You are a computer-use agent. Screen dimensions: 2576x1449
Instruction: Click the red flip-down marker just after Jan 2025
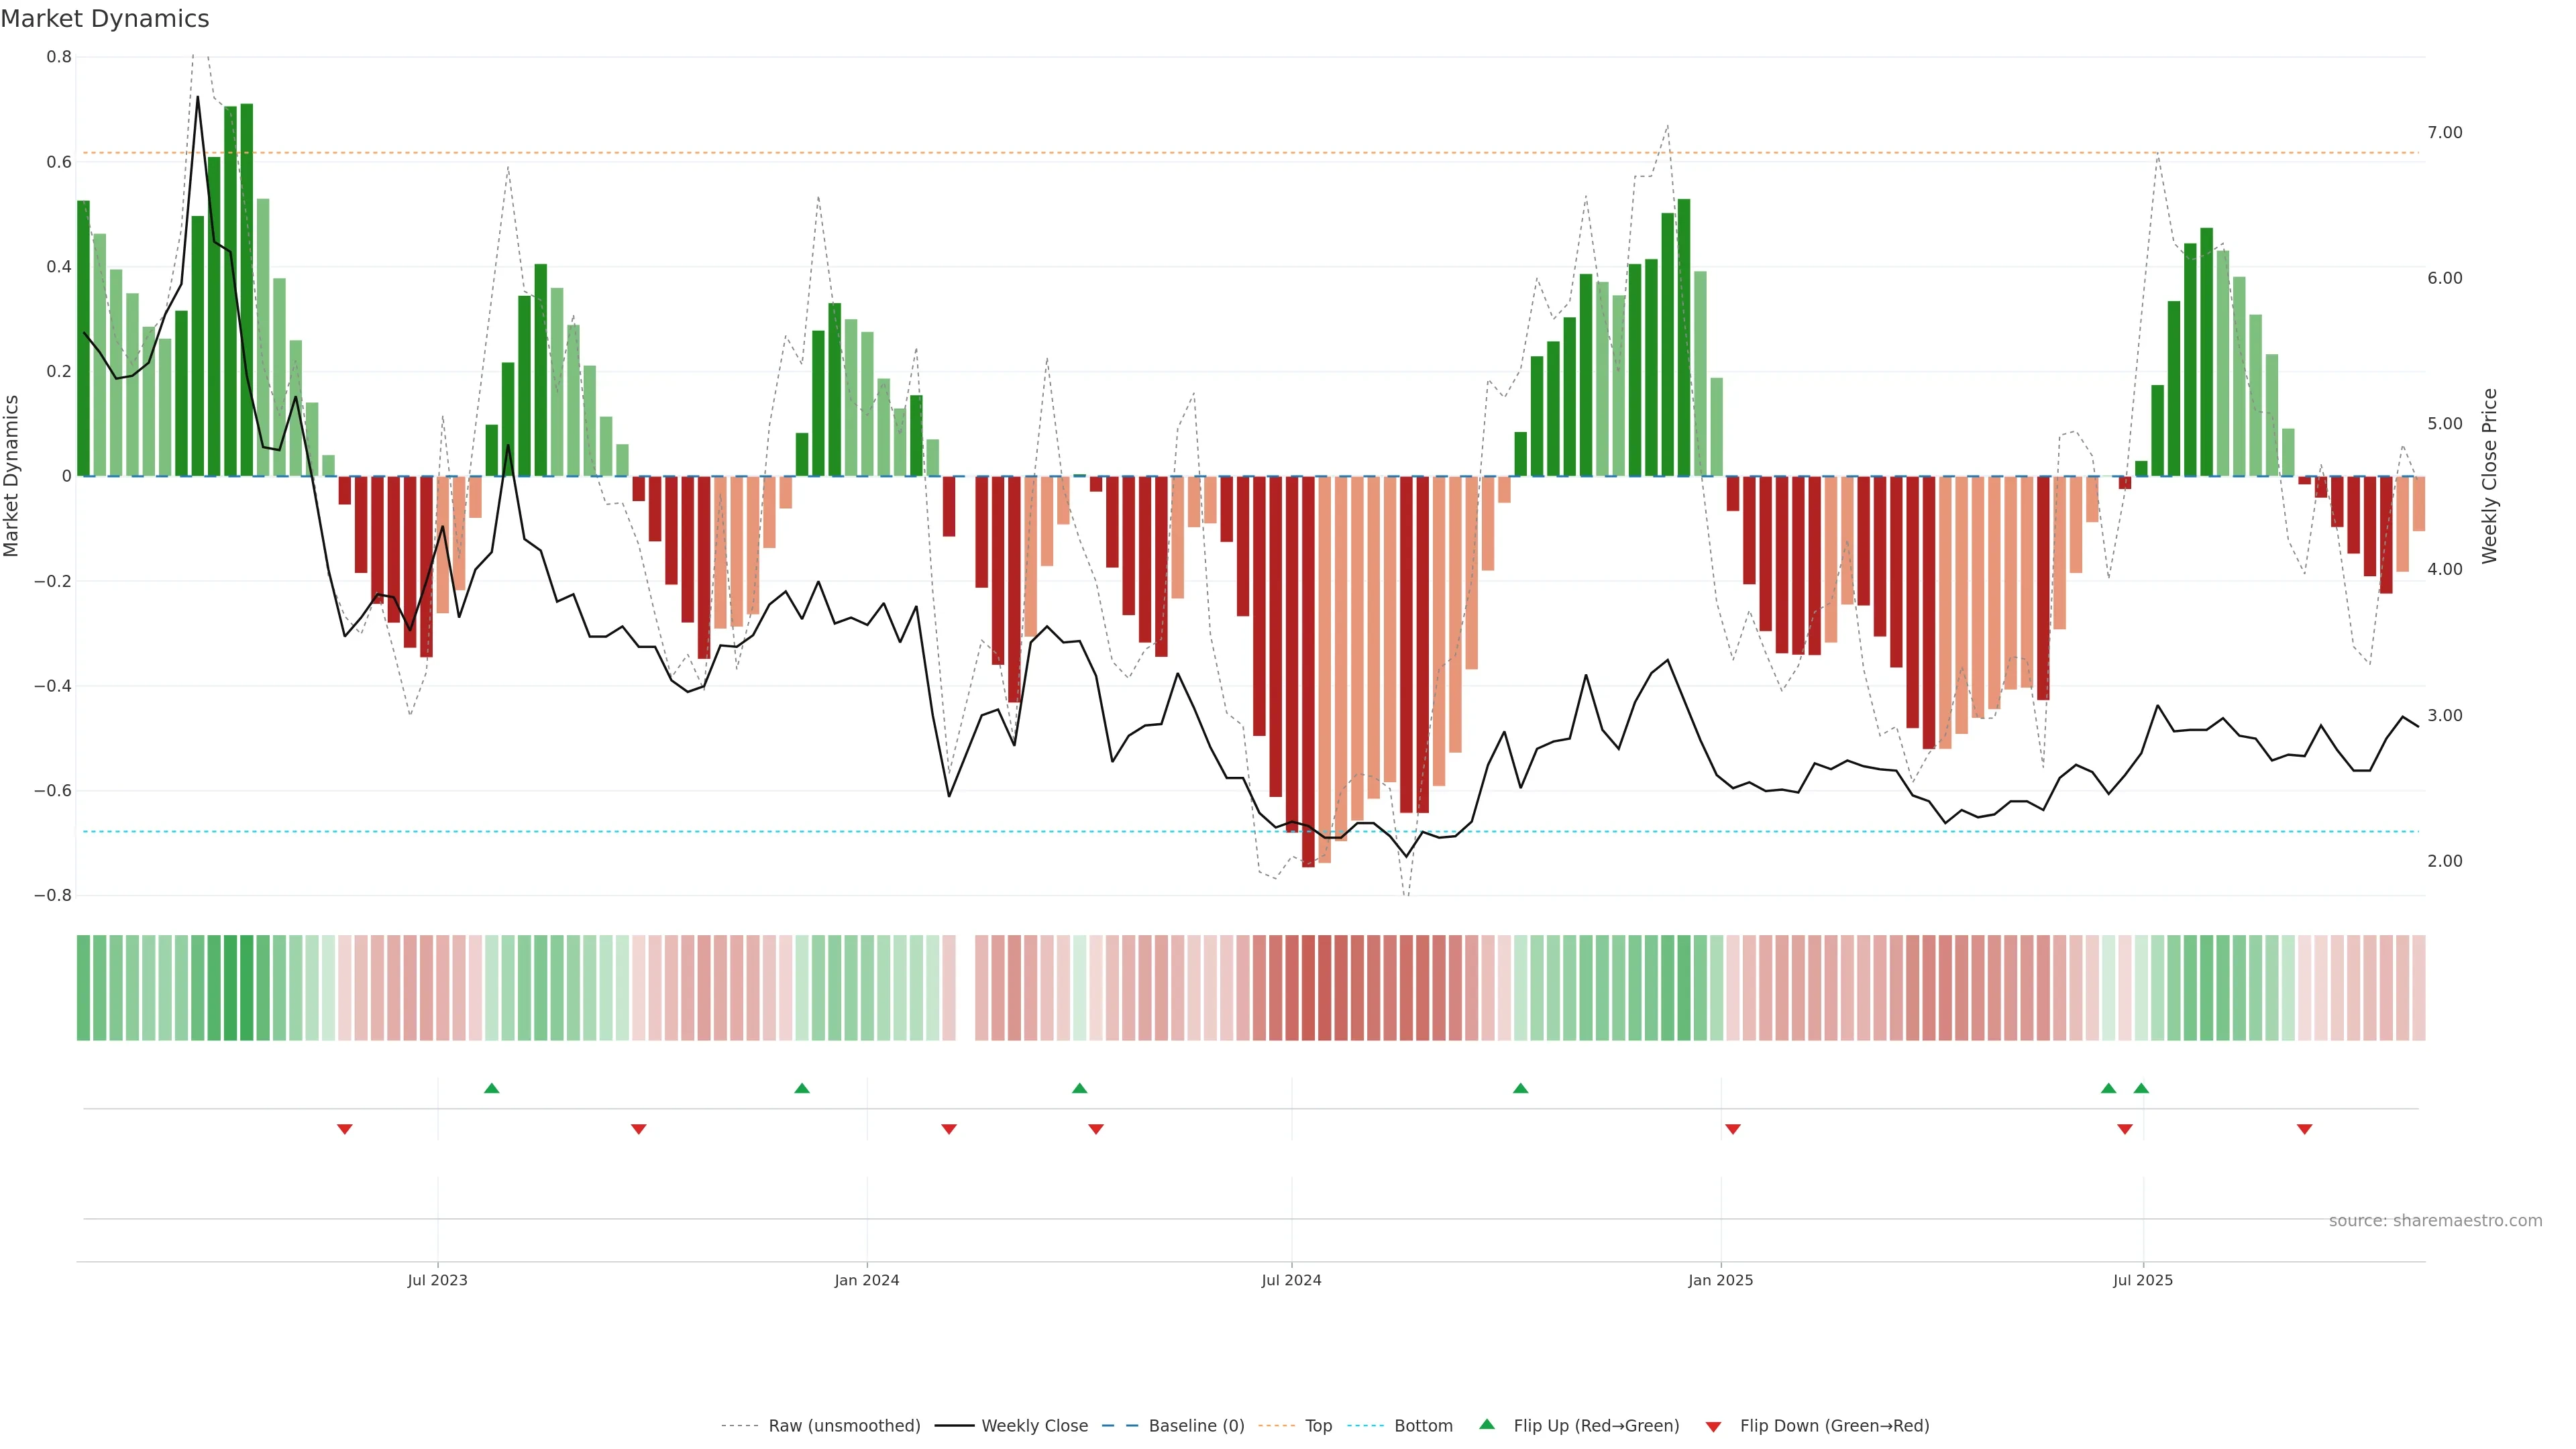tap(1732, 1129)
